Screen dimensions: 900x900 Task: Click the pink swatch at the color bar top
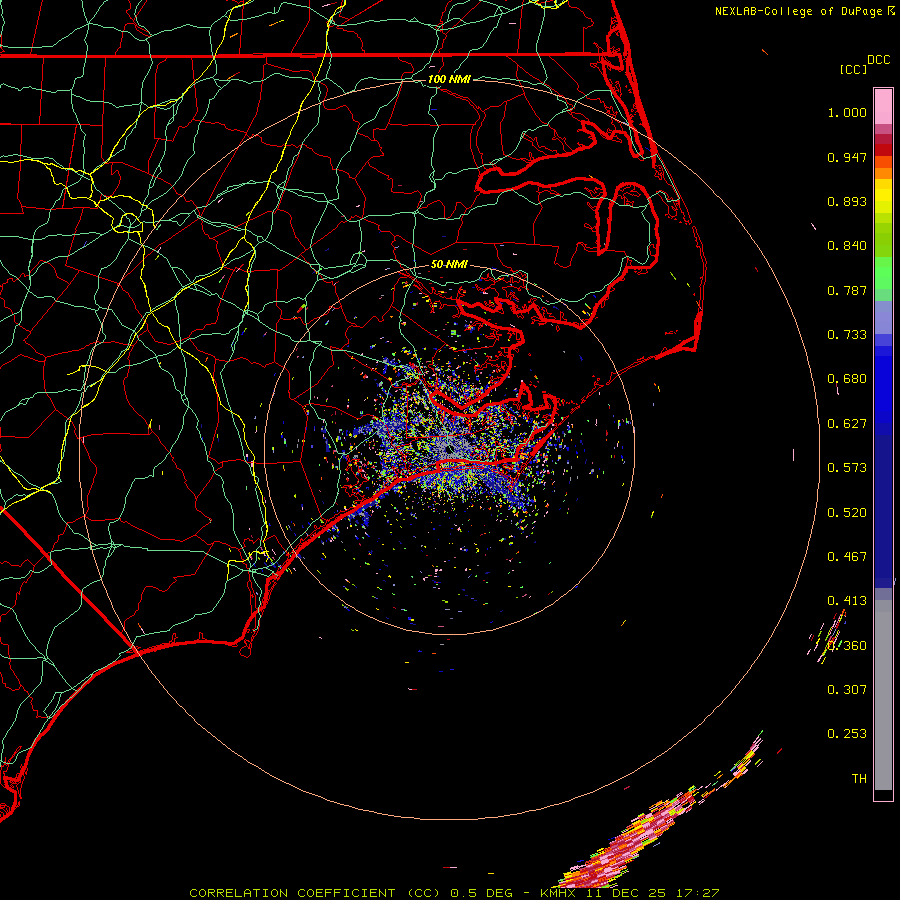[x=883, y=107]
